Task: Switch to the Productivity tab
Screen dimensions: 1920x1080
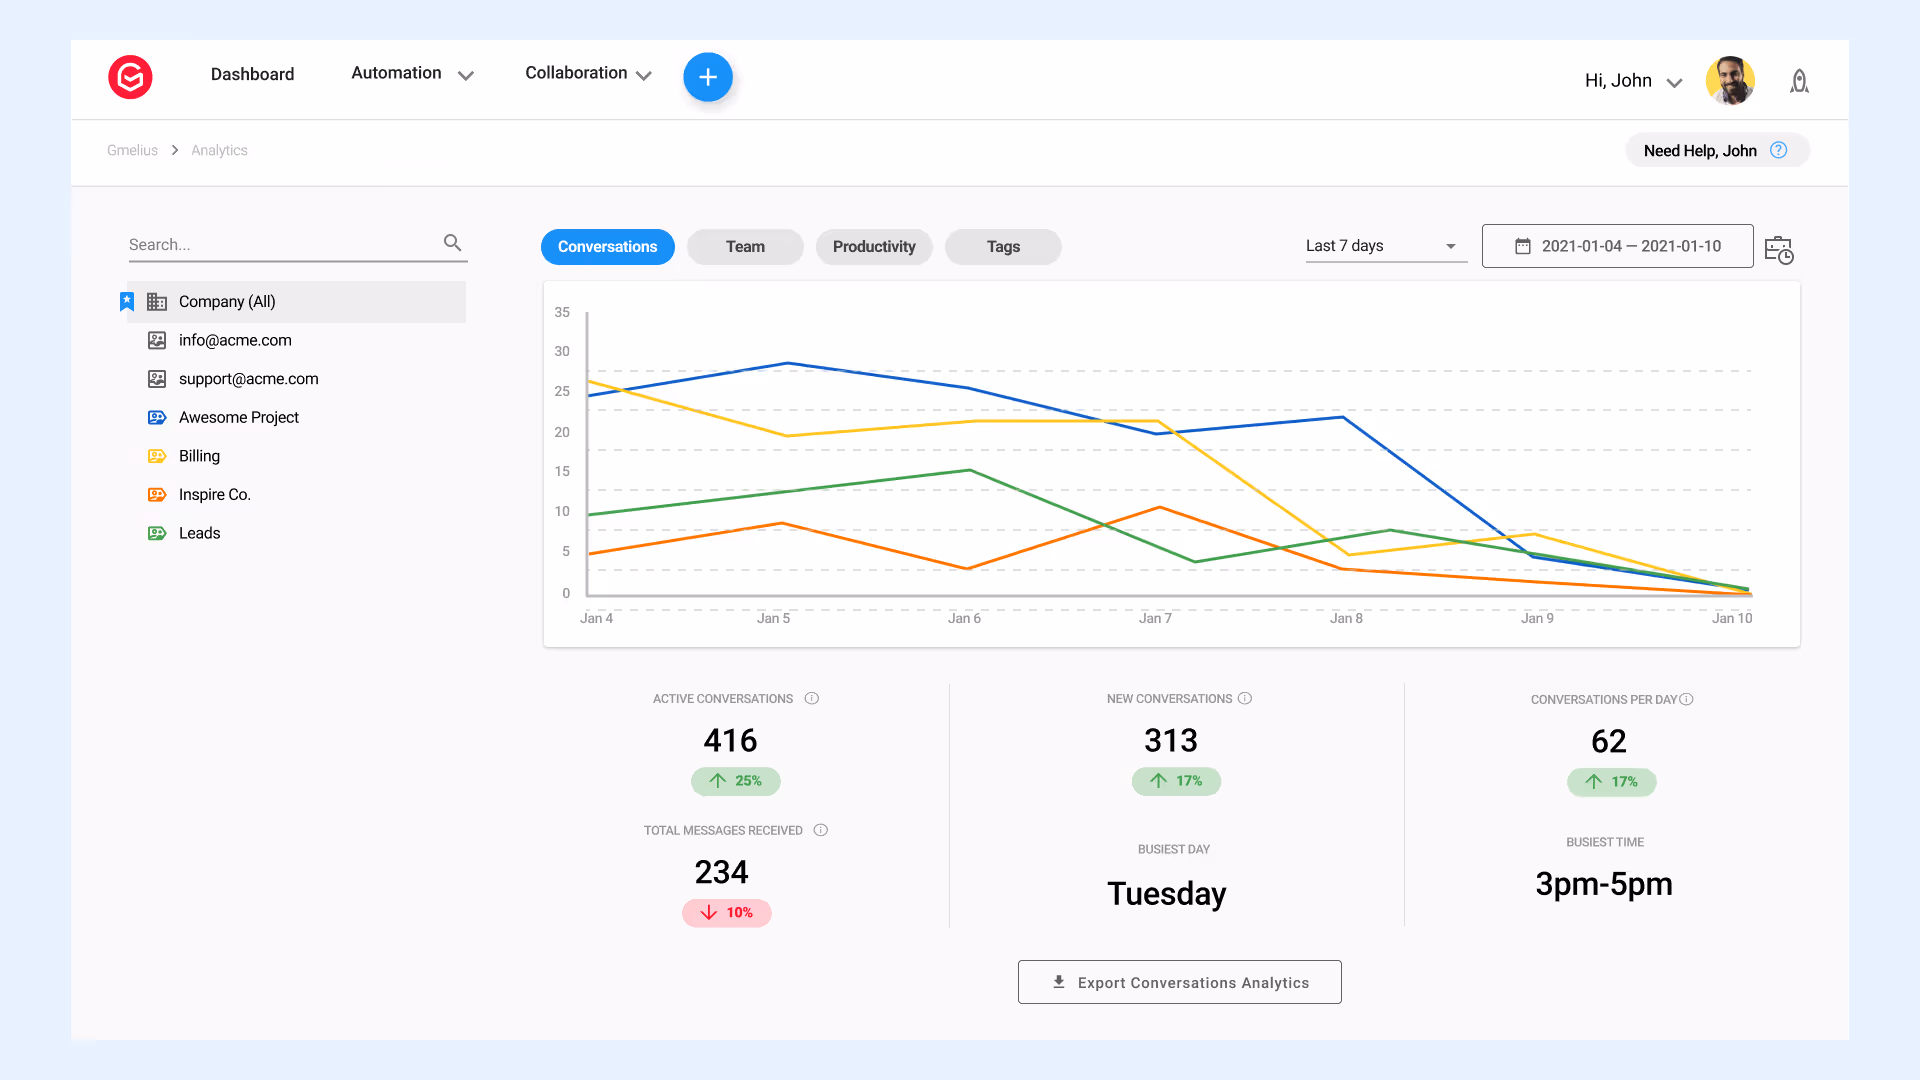Action: pos(873,247)
